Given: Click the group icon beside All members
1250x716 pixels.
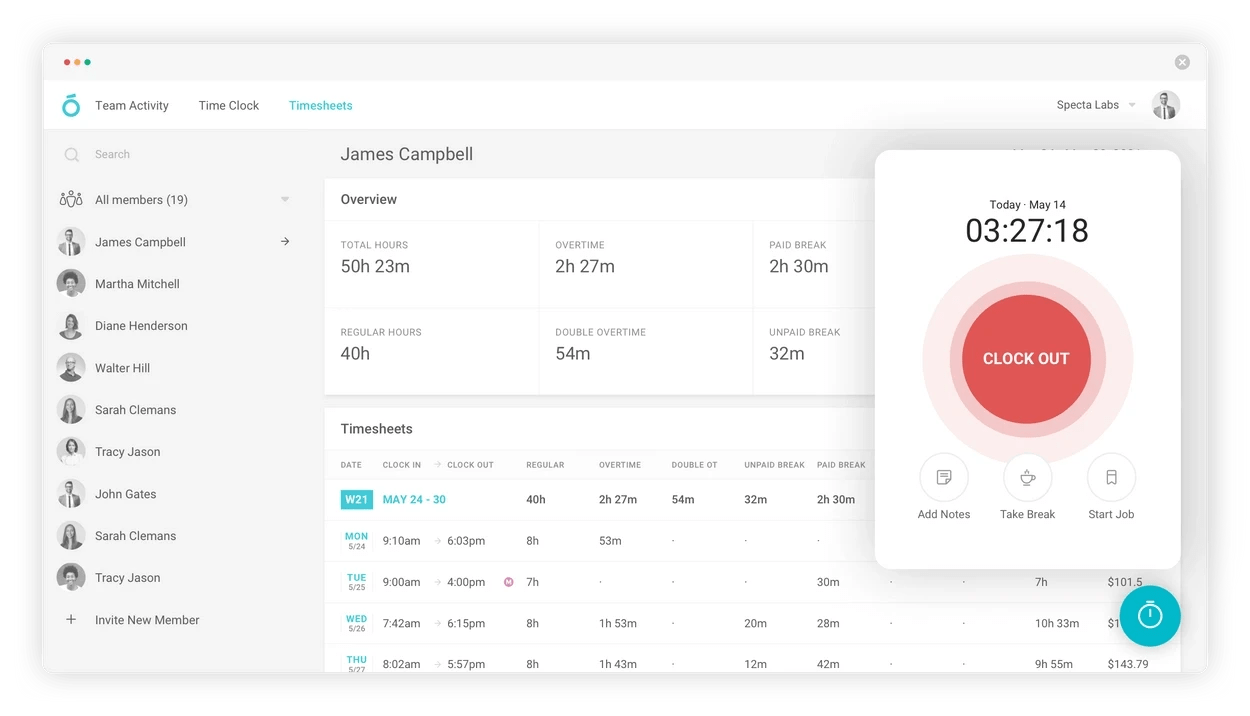Looking at the screenshot, I should 70,199.
